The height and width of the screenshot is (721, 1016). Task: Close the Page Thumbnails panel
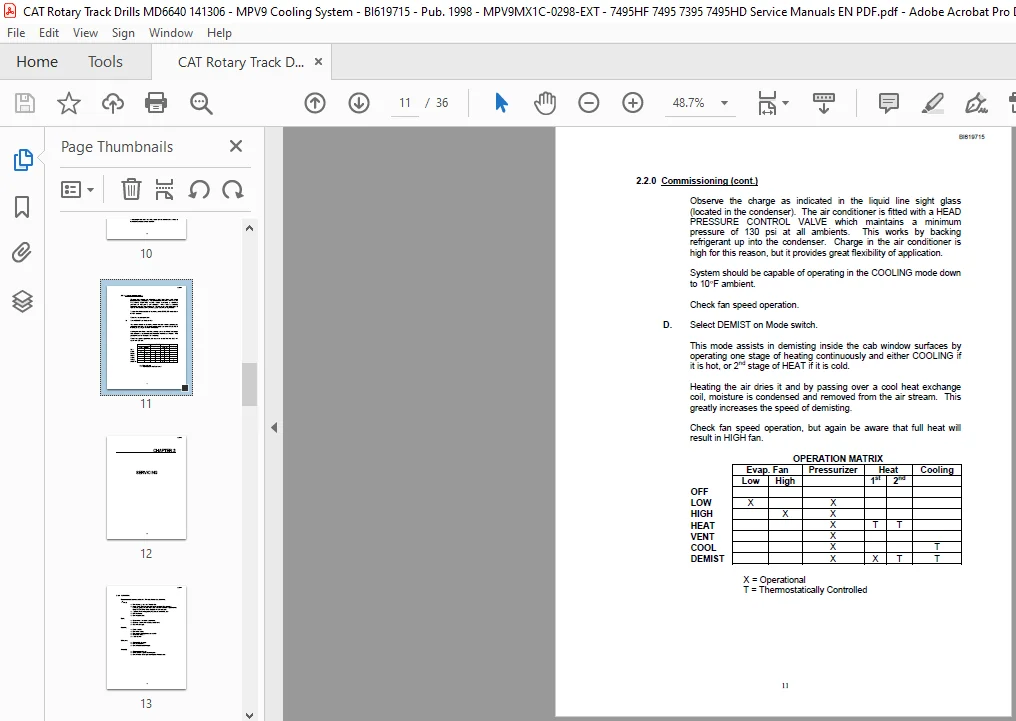(236, 146)
